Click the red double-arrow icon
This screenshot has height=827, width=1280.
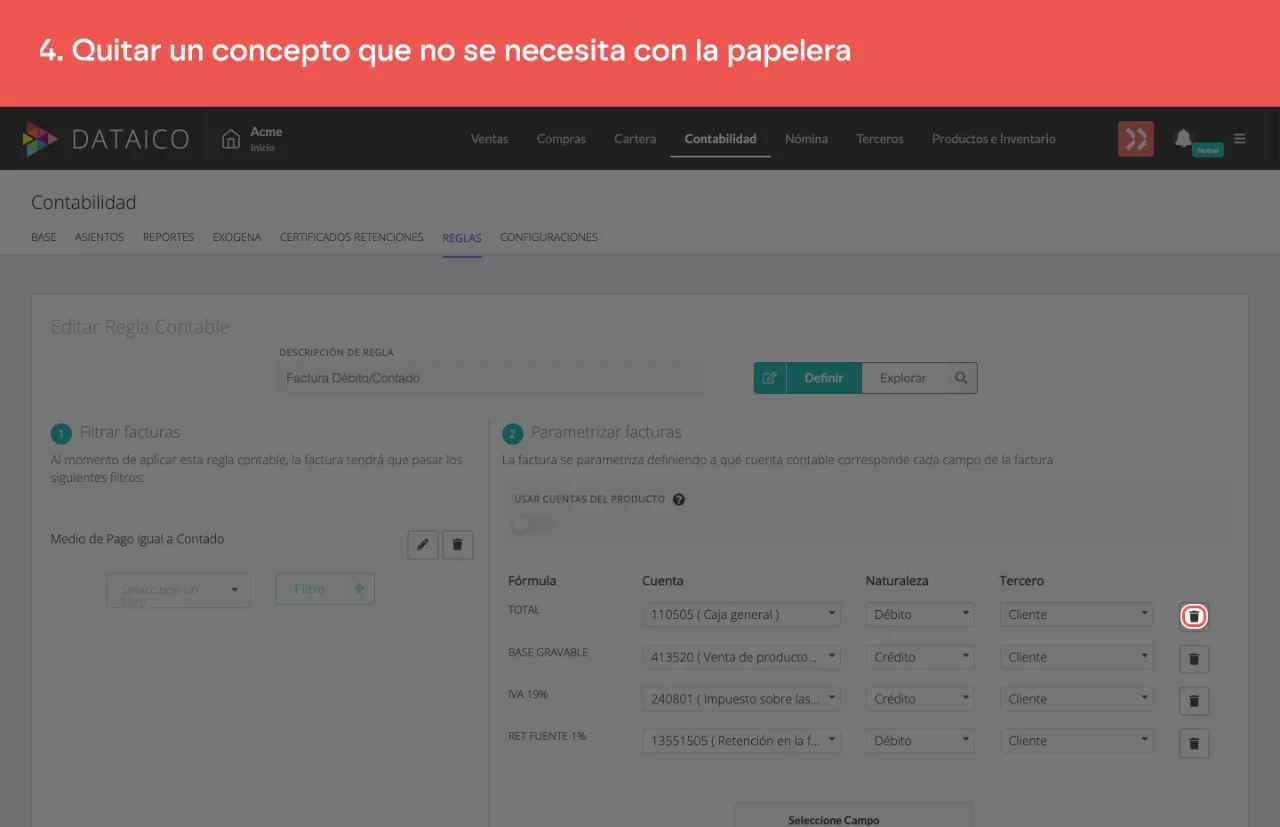(x=1136, y=139)
